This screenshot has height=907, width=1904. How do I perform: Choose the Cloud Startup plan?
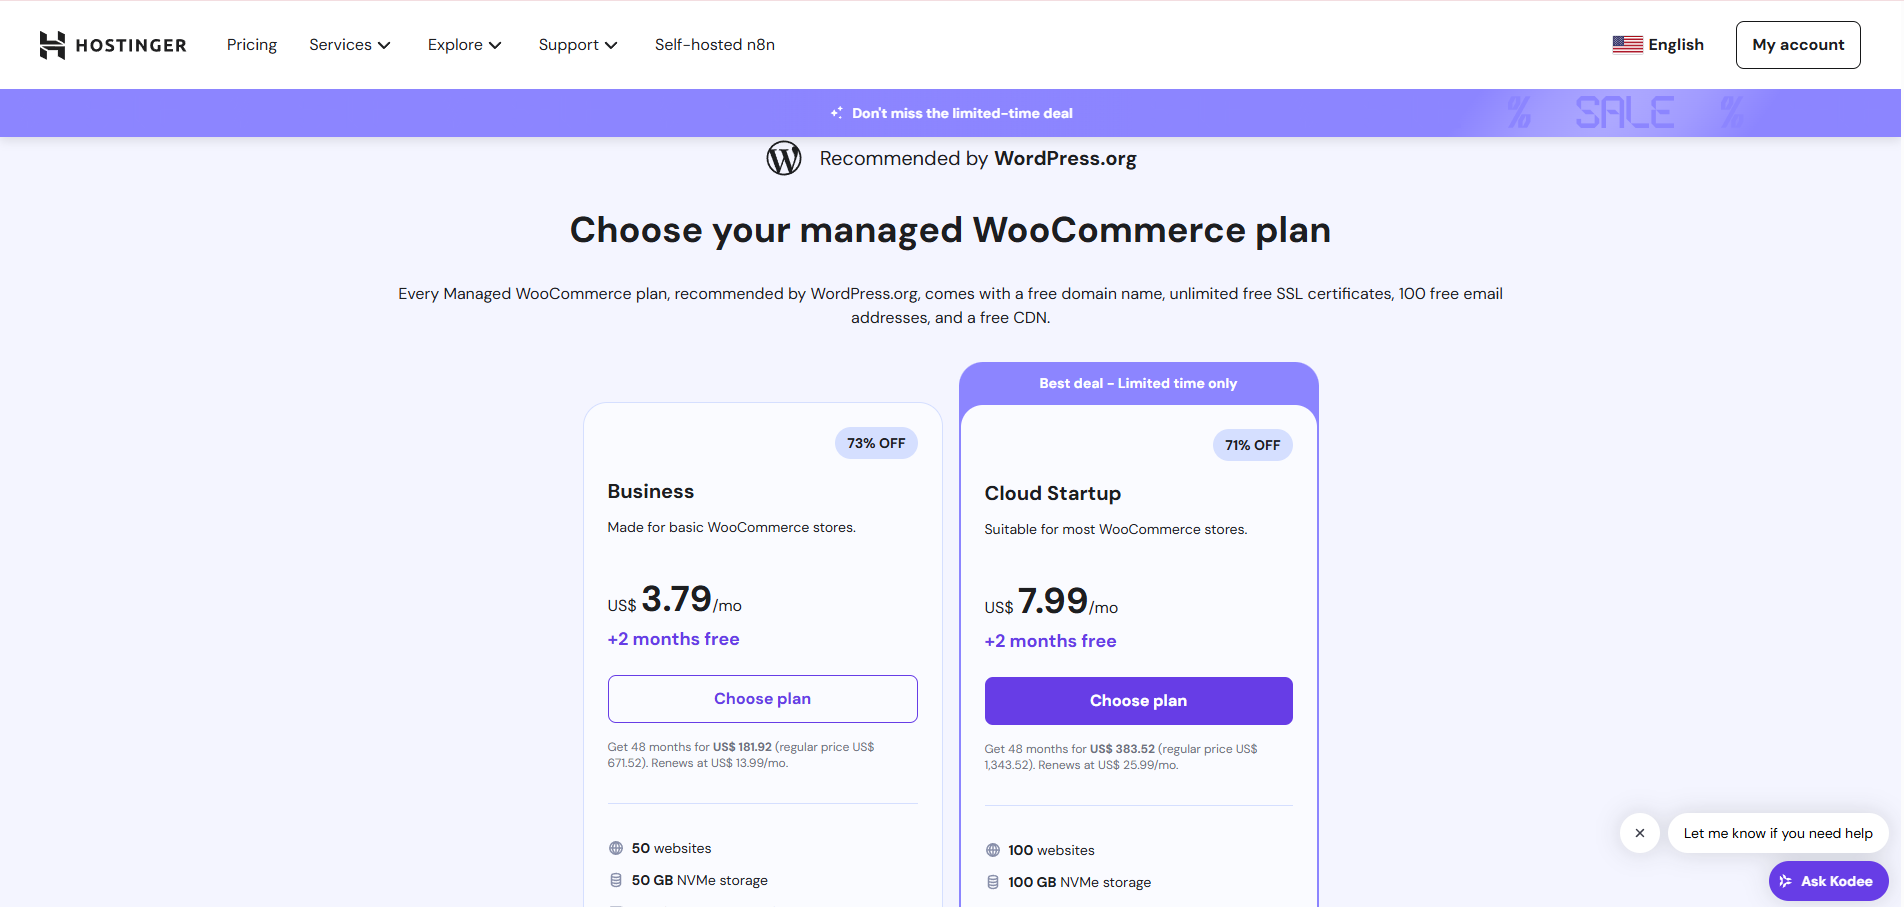click(1138, 701)
